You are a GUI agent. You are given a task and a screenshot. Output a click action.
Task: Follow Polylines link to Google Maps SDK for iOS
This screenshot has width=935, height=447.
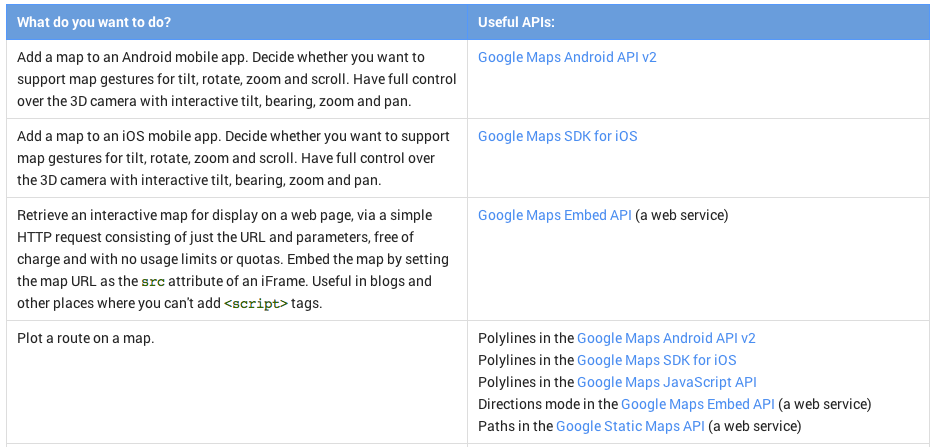[x=657, y=361]
